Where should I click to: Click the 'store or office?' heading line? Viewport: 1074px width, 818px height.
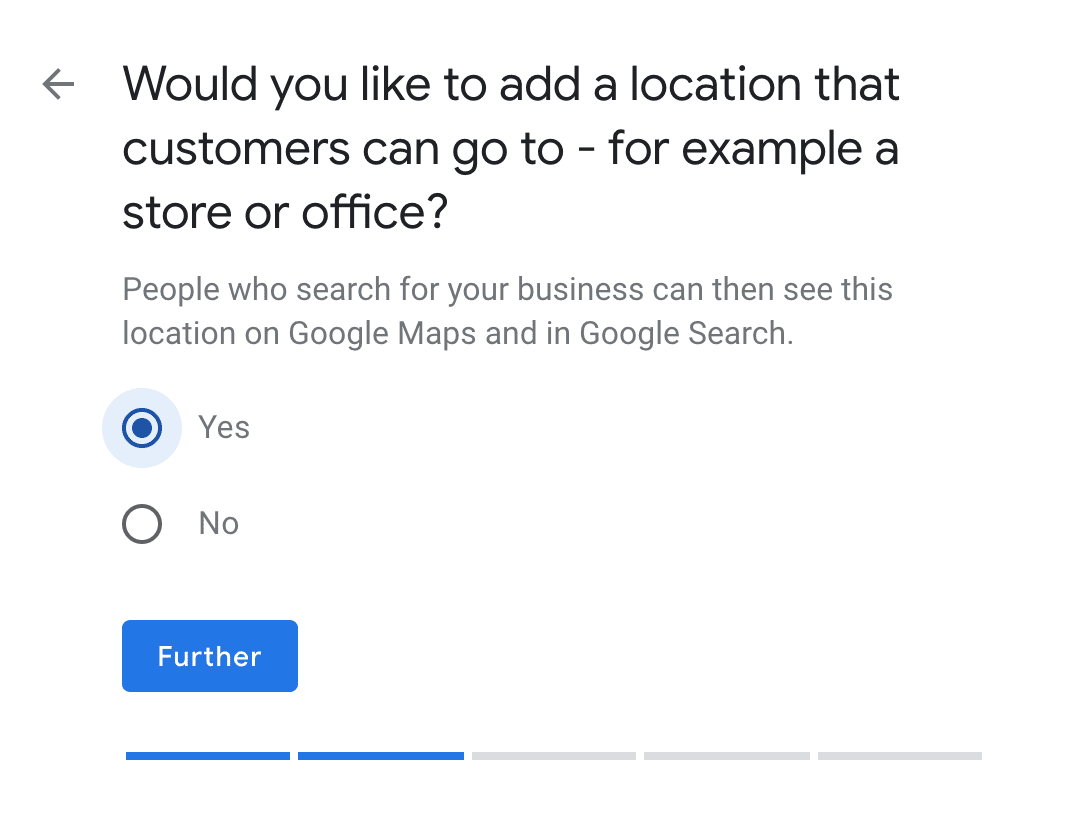[285, 212]
